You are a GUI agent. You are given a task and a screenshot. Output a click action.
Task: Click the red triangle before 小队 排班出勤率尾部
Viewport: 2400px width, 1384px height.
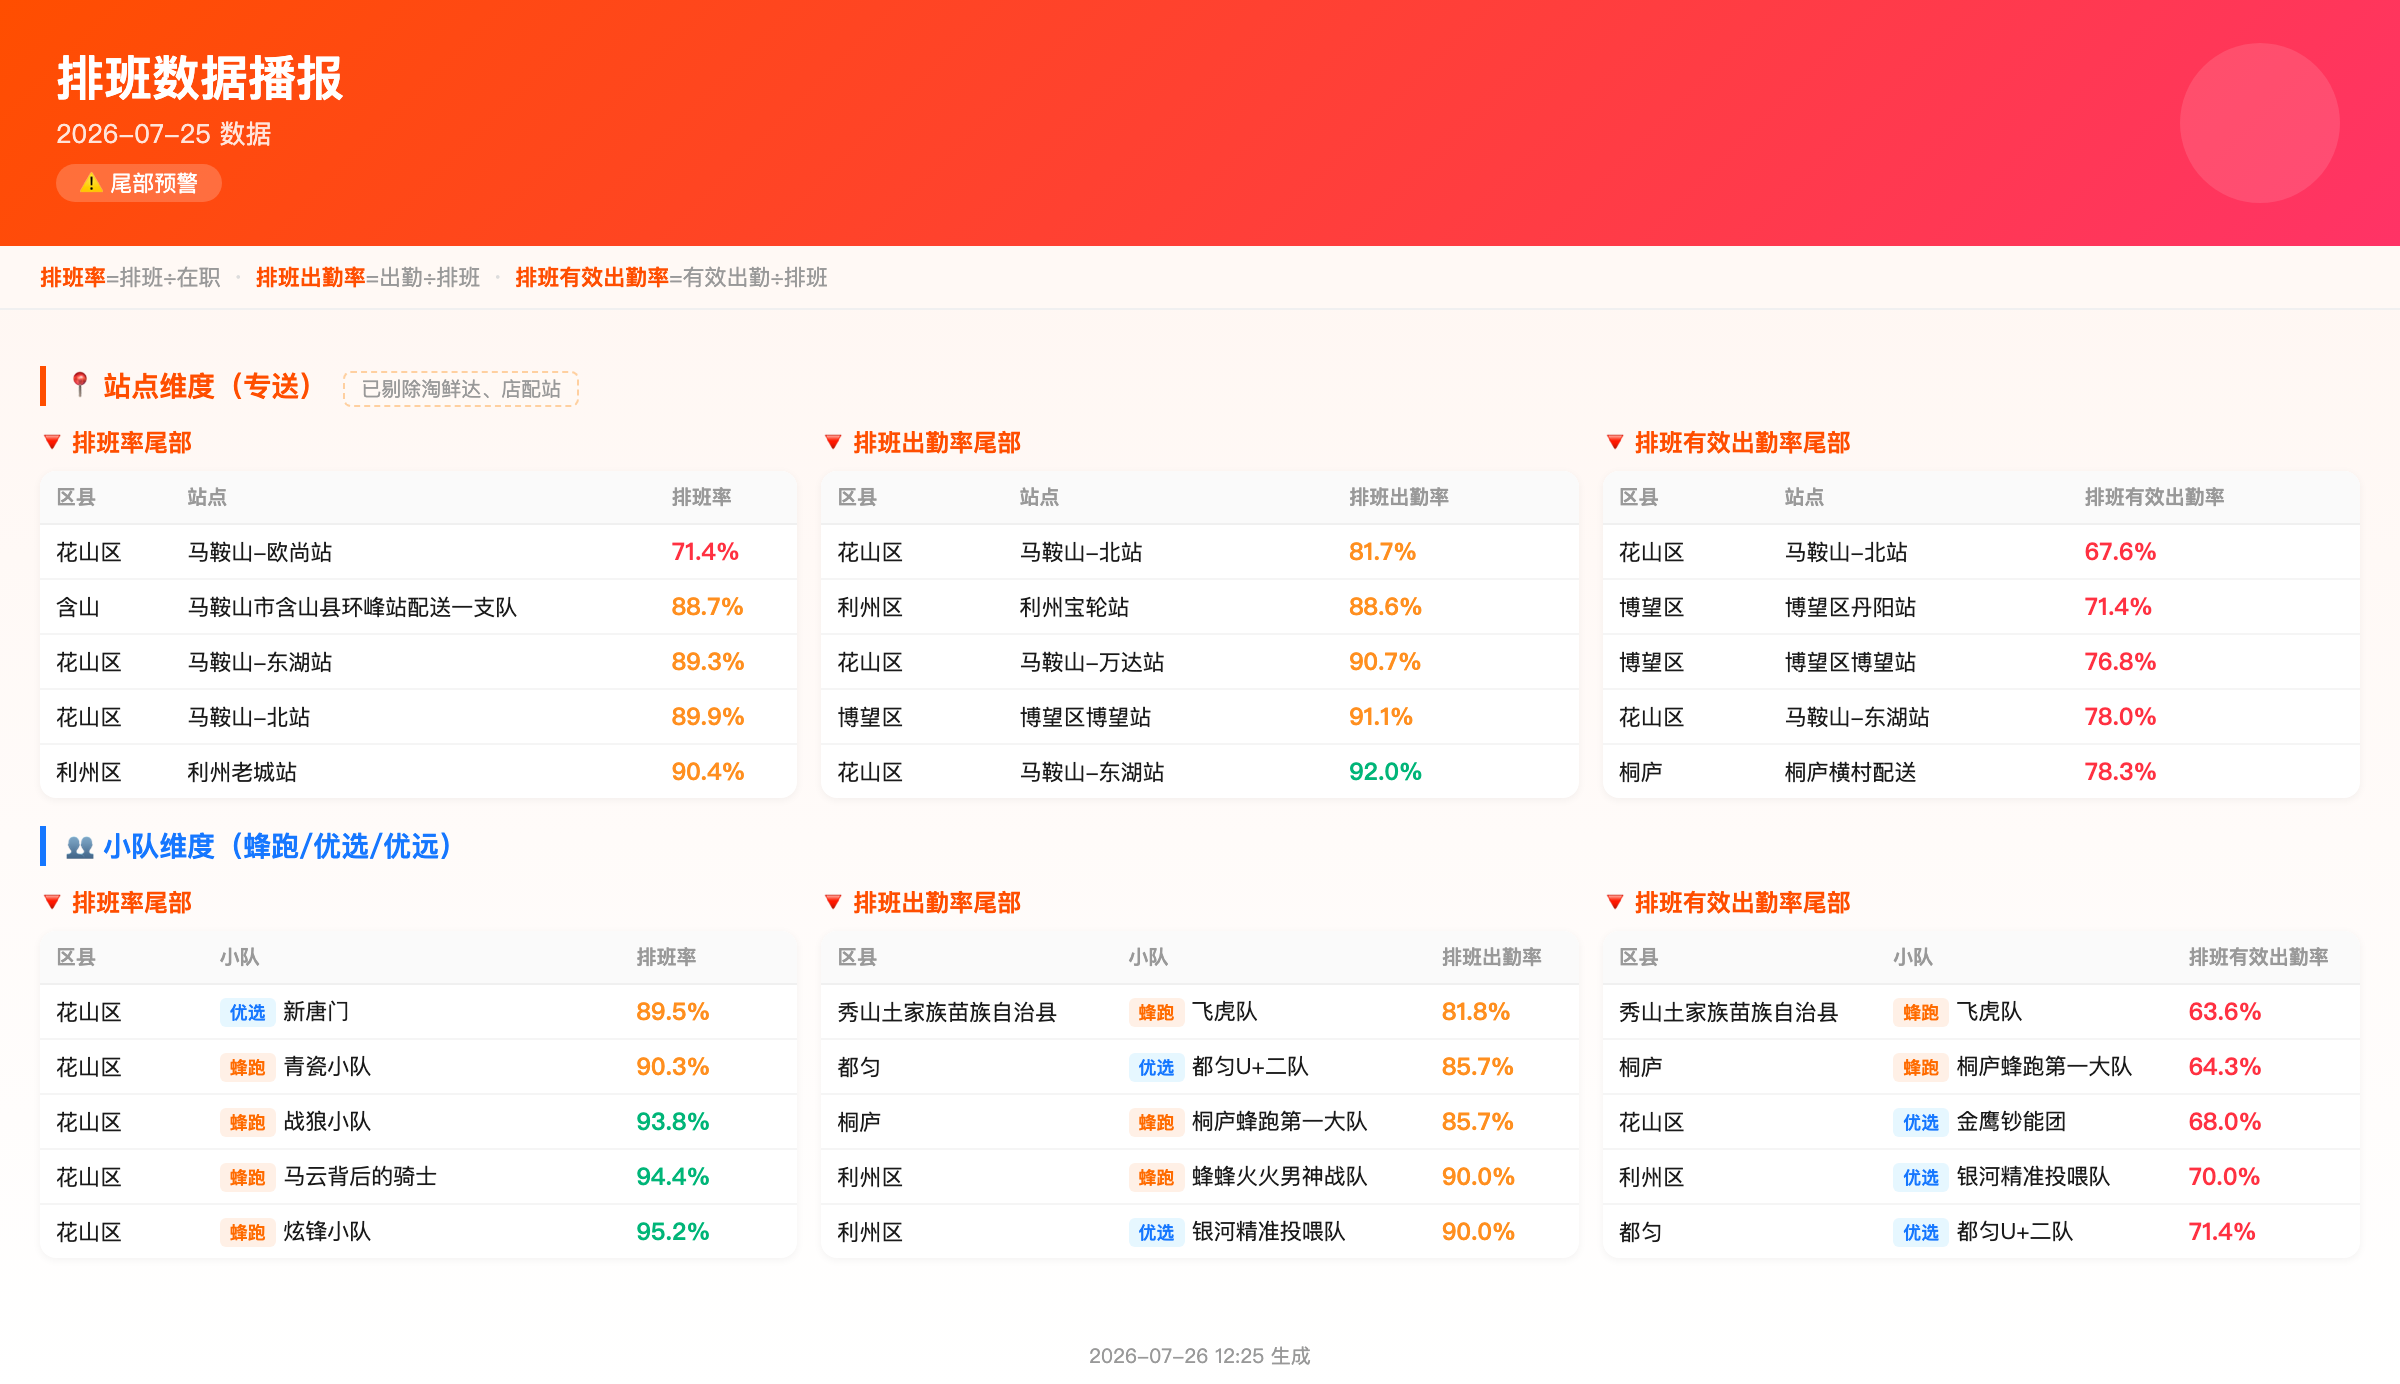point(833,902)
